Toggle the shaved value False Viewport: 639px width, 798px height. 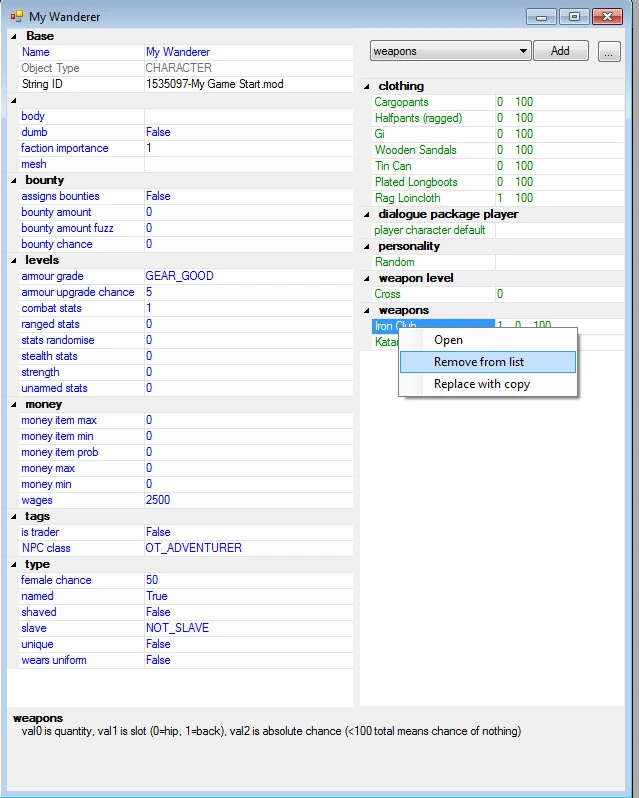248,612
